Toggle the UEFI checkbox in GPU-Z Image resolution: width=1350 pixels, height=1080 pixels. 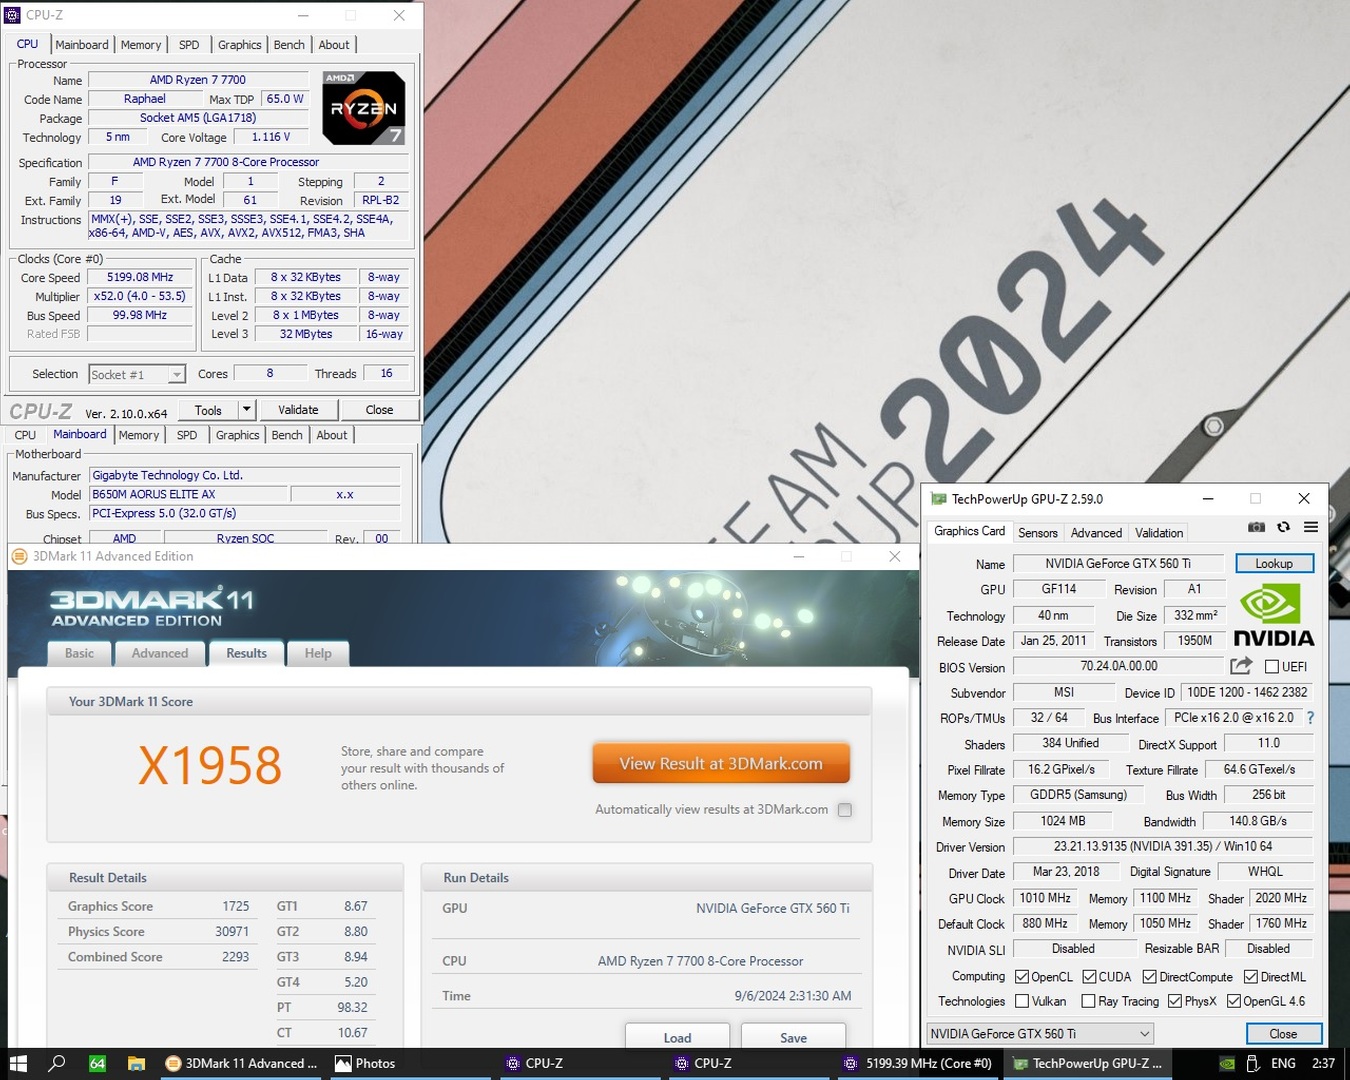tap(1272, 666)
